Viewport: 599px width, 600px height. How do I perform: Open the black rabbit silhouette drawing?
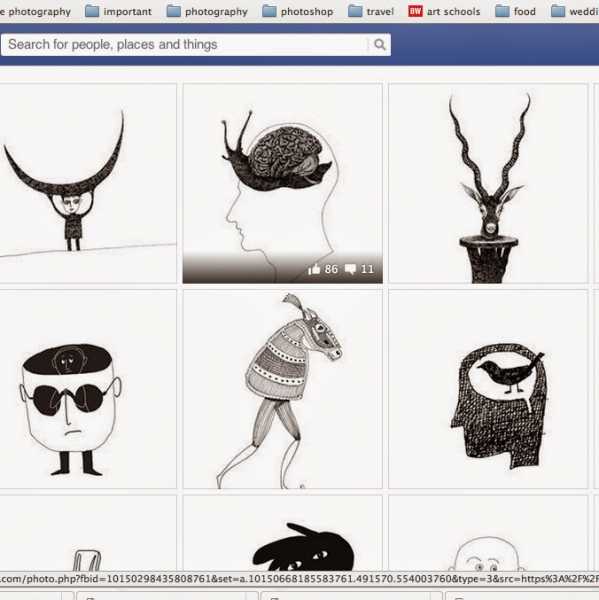282,533
